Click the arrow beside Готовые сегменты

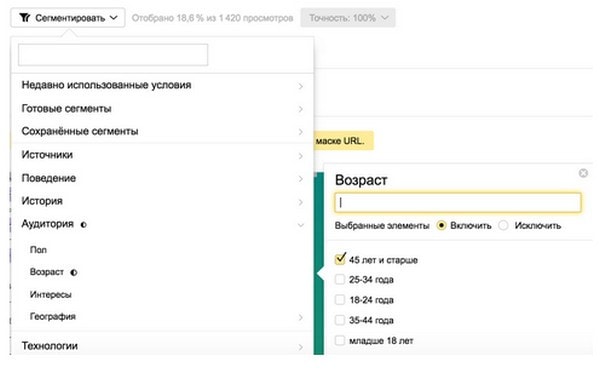pyautogui.click(x=301, y=109)
